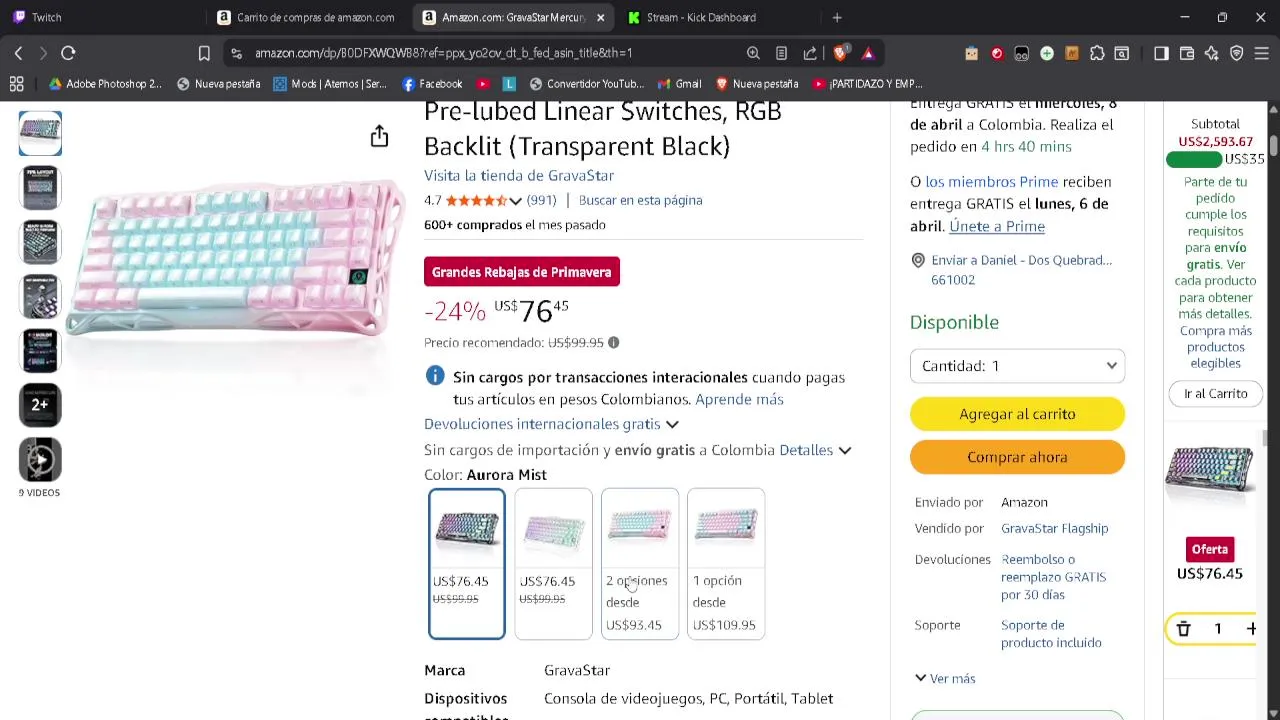Expand Devoluciones internacionales gratis details
The width and height of the screenshot is (1280, 720).
551,424
